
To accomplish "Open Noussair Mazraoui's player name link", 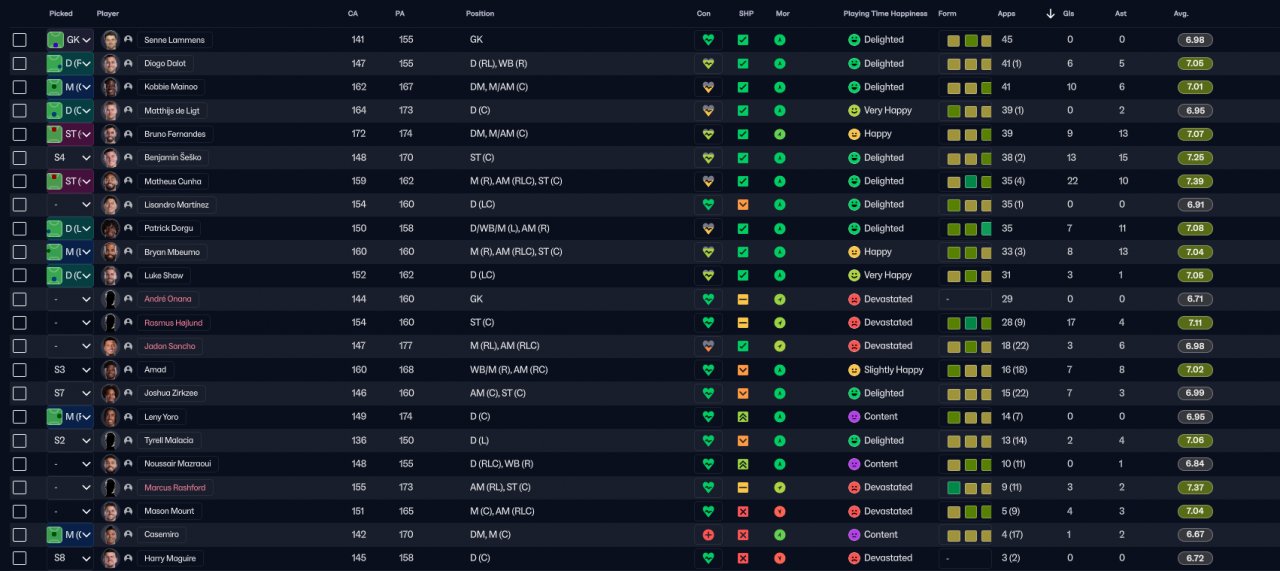I will (178, 464).
